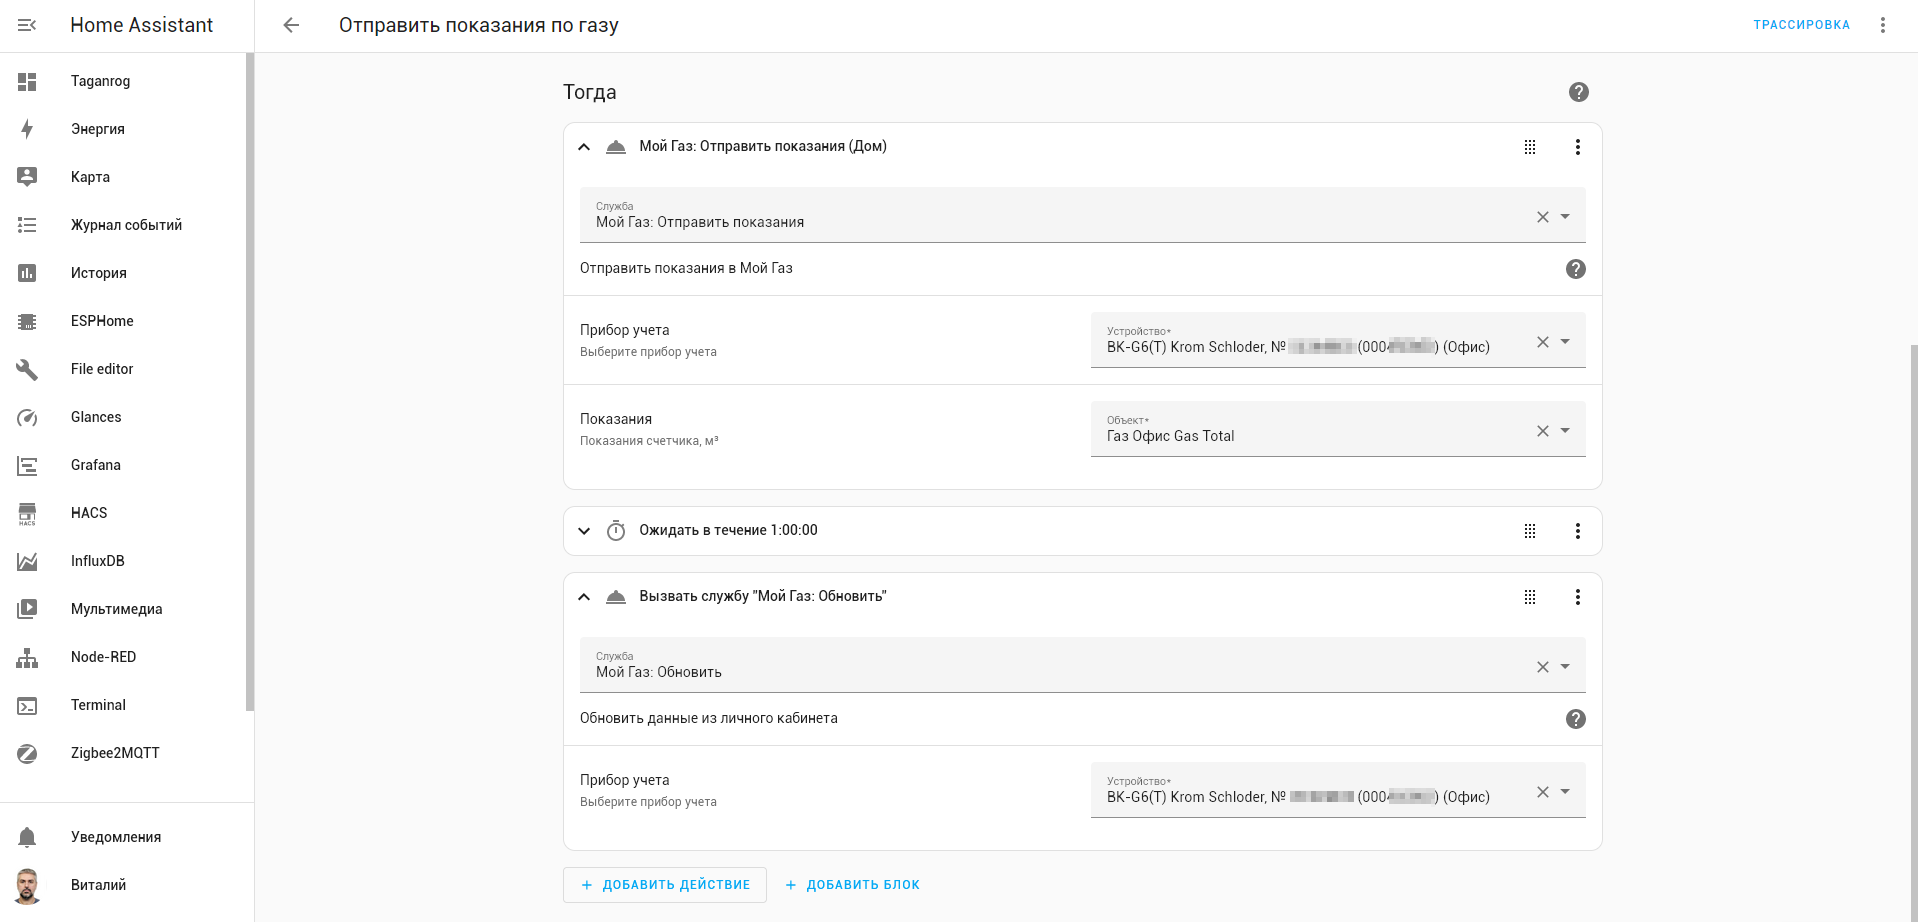Screen dimensions: 1918x922
Task: Click the Обновить action drag handle
Action: coord(1530,597)
